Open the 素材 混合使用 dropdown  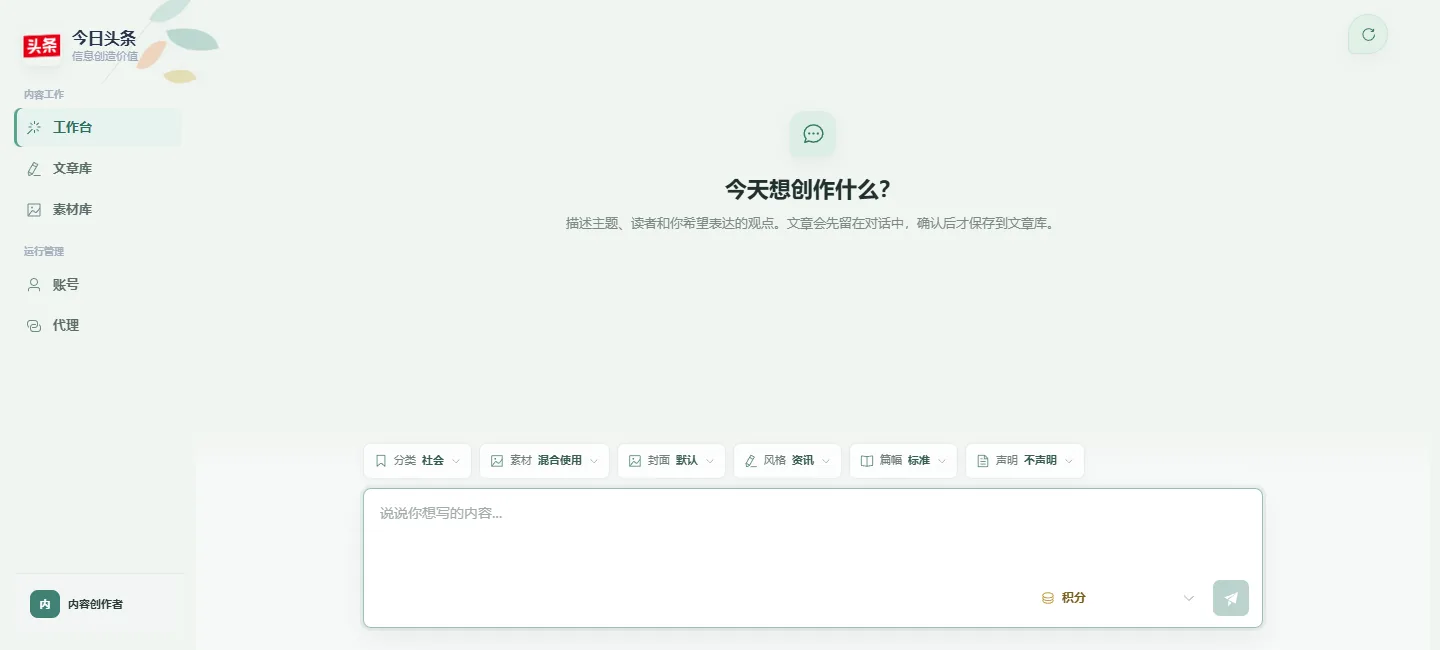[x=544, y=461]
